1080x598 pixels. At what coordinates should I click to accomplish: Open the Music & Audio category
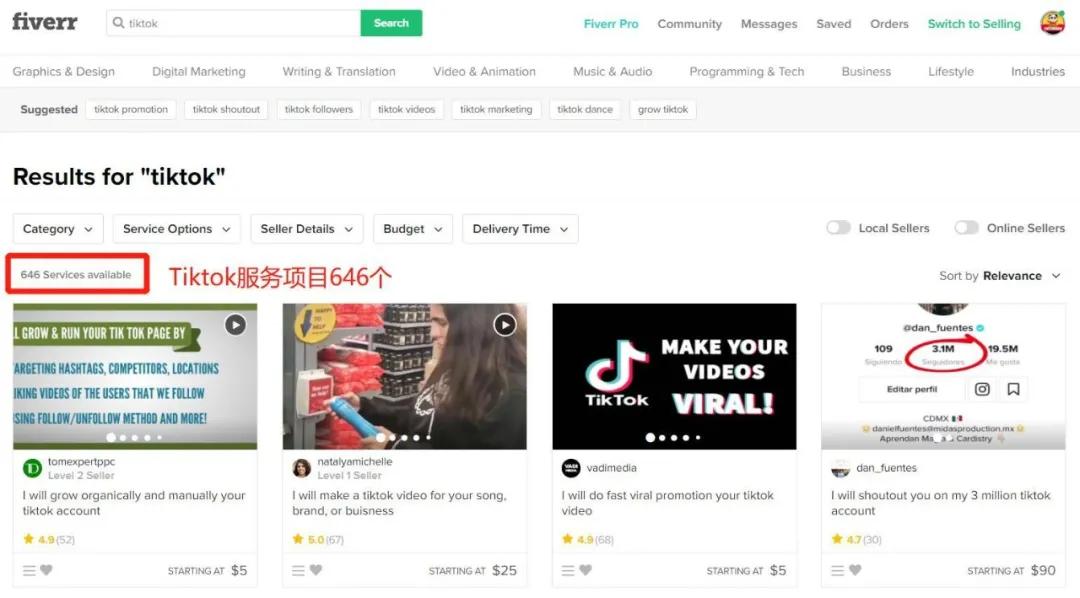612,71
